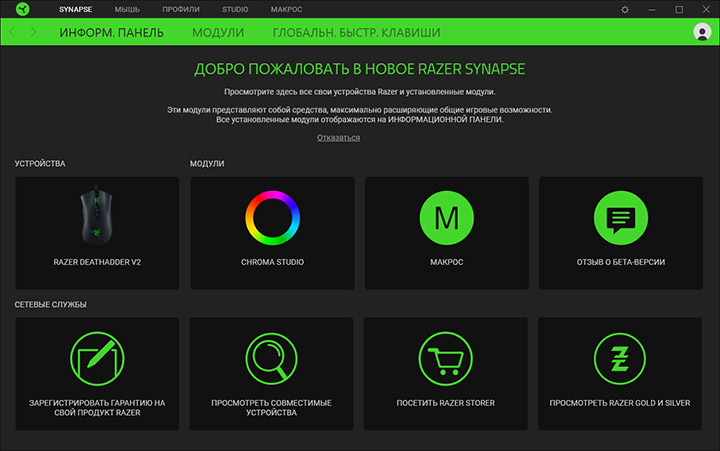Open ГЛОБАЛЬН. БЫСТР. КЛАВИШИ tab

pos(356,33)
